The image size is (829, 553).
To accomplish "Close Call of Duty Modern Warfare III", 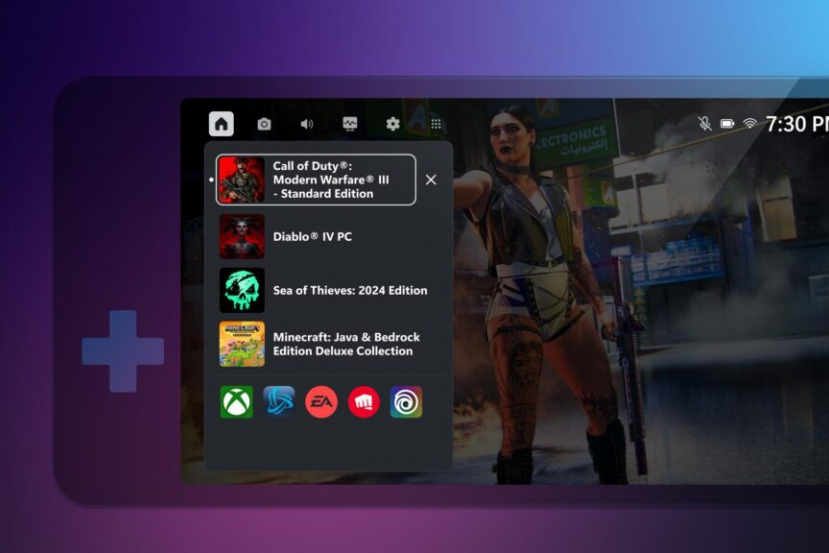I will (431, 180).
